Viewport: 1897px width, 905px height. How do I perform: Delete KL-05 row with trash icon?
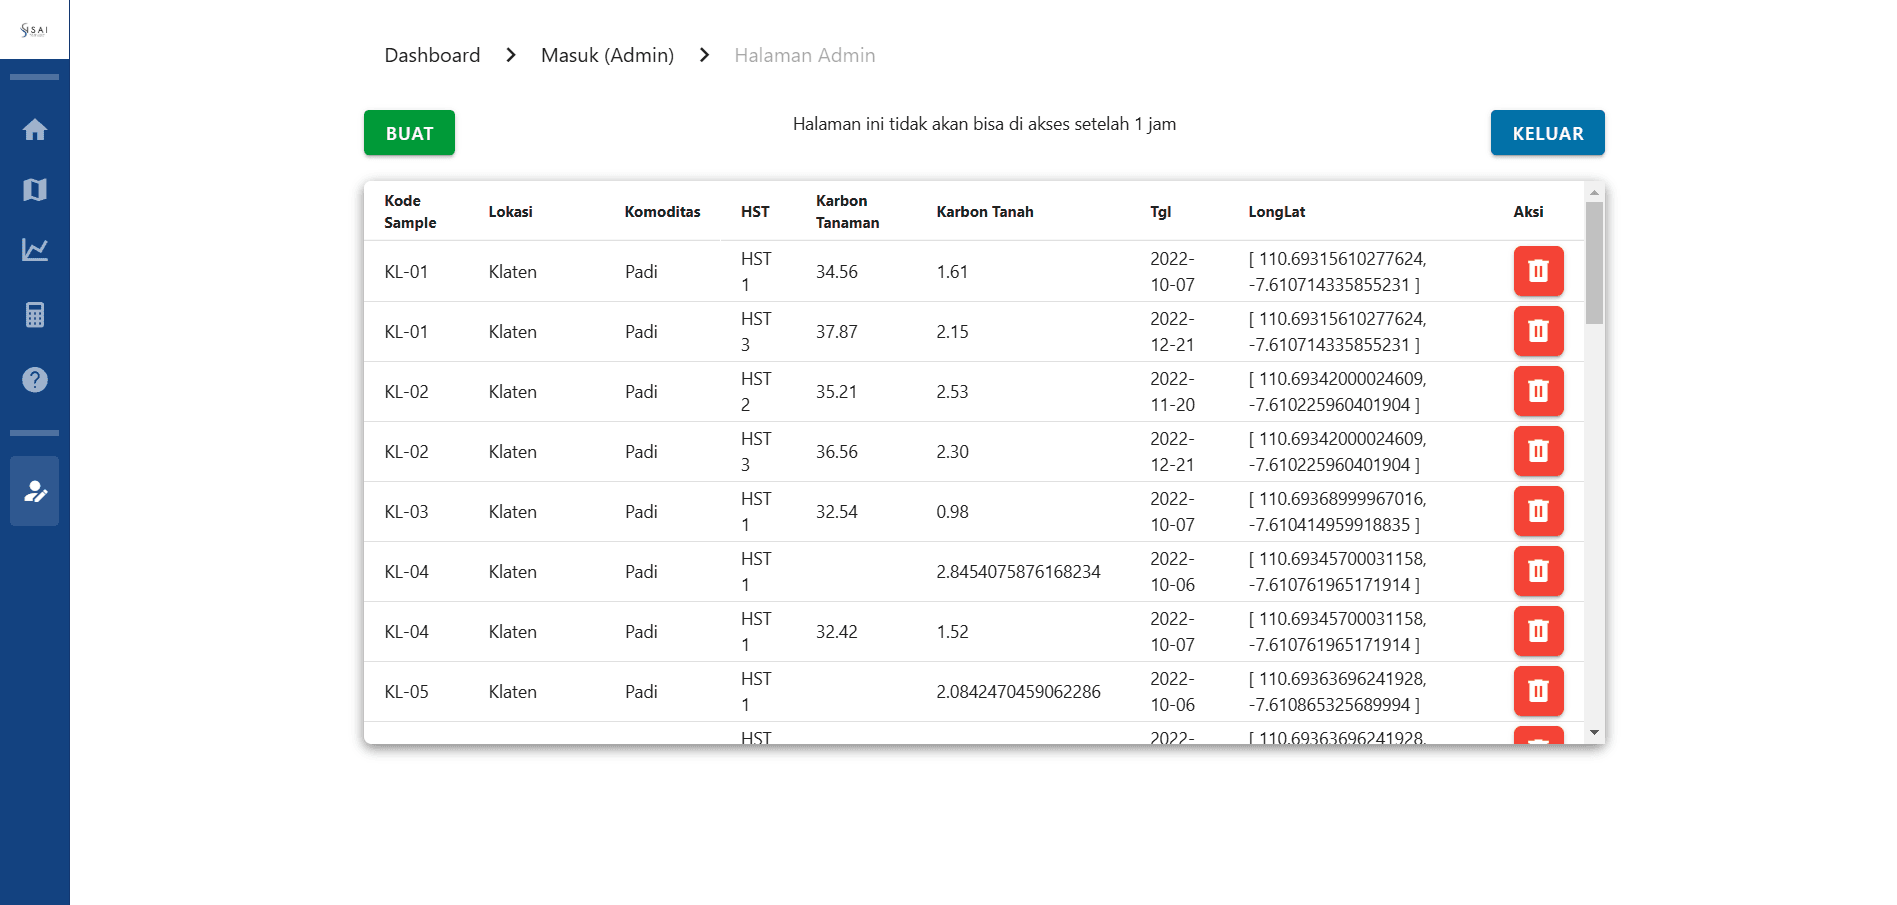1538,691
